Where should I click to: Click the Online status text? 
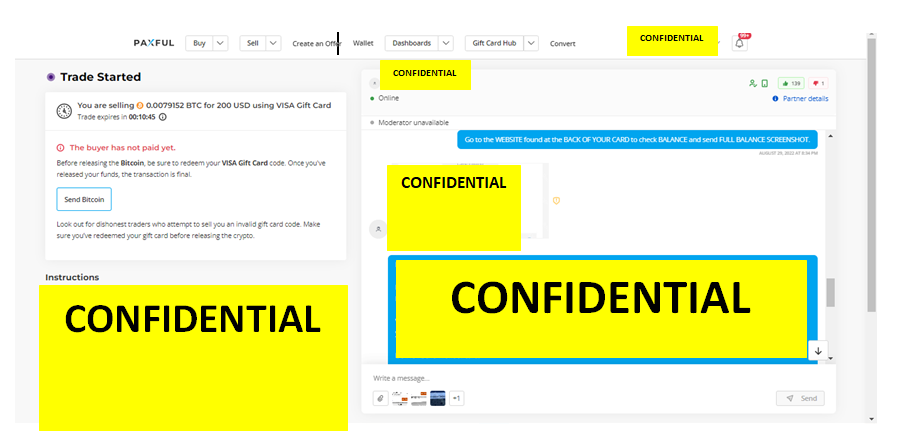(389, 98)
